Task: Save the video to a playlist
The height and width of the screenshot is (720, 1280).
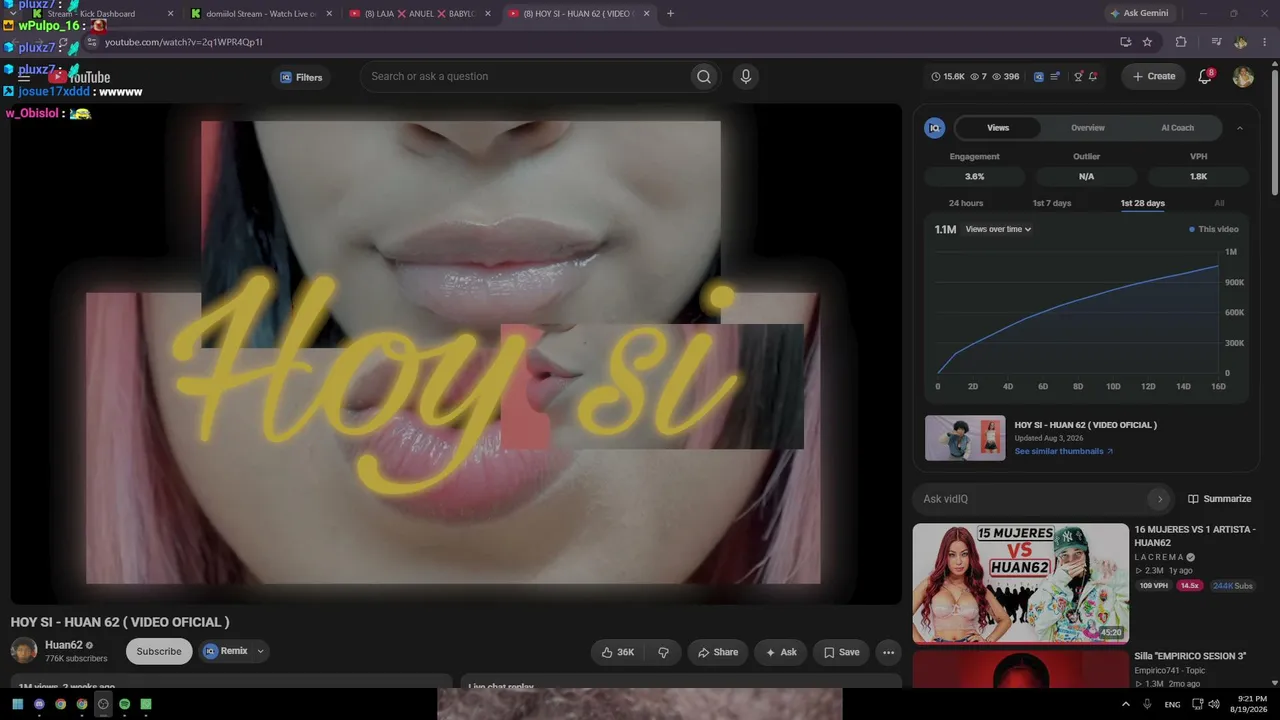Action: 841,652
